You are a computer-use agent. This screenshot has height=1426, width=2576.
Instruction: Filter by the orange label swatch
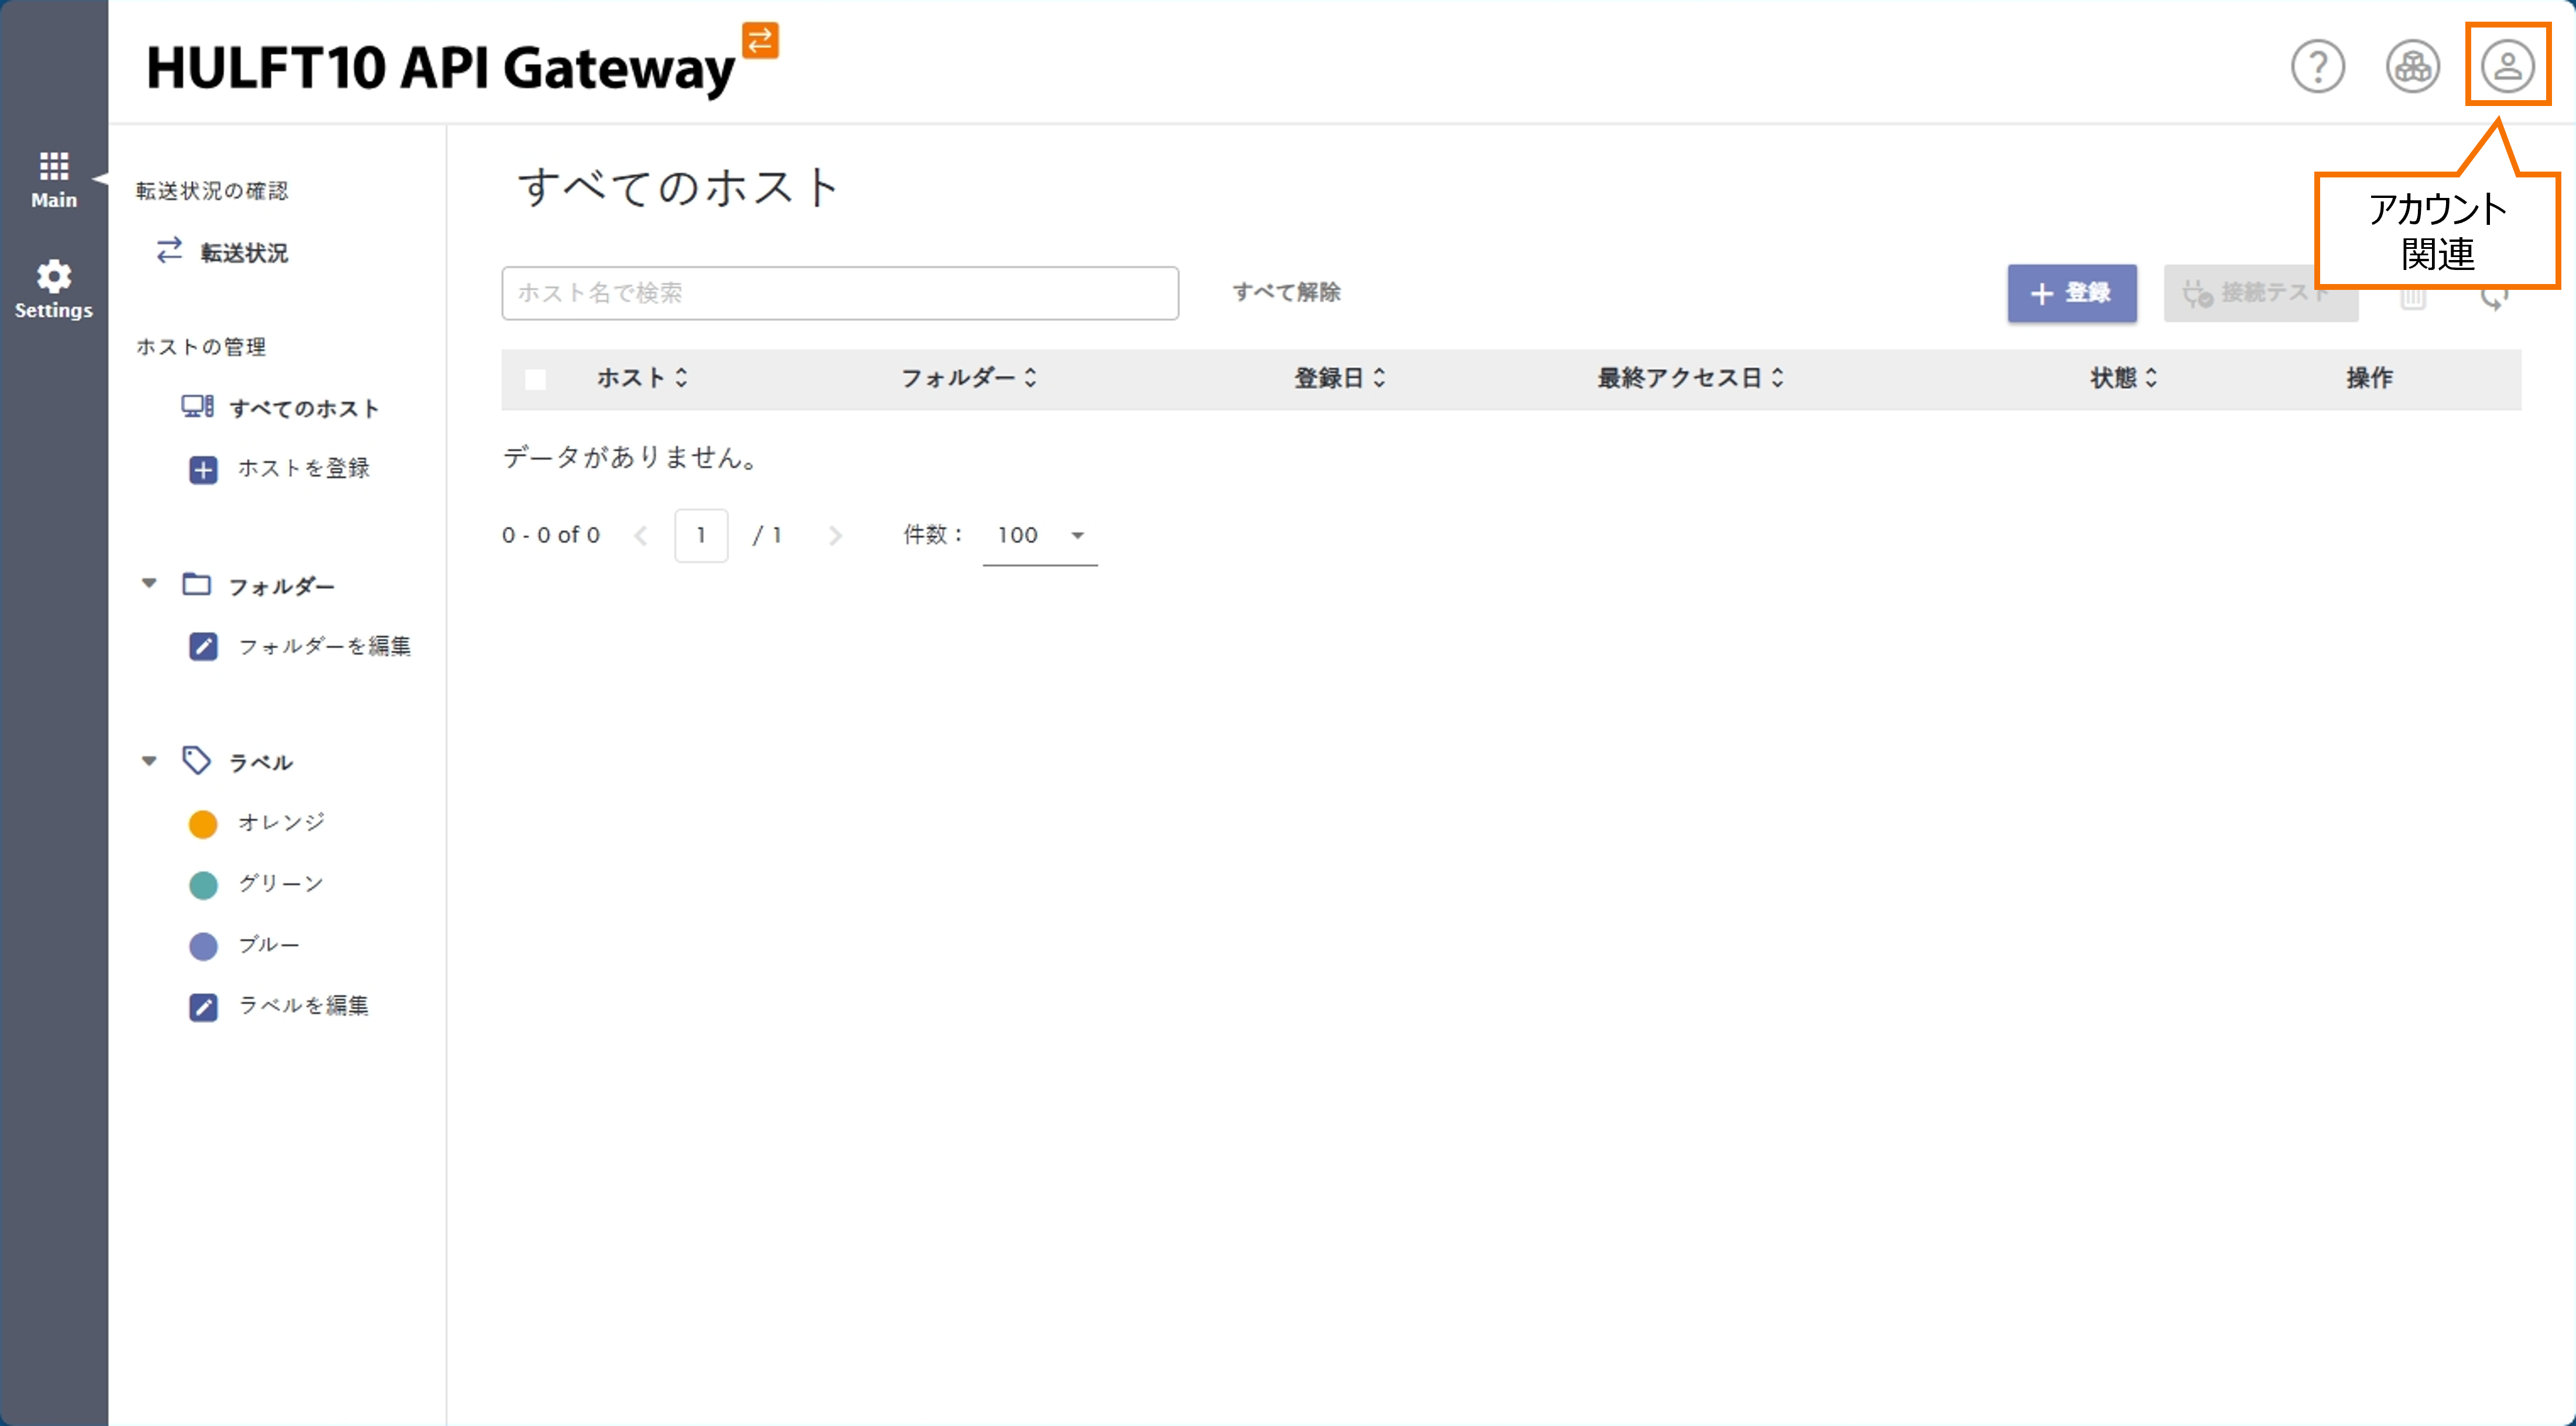coord(203,824)
